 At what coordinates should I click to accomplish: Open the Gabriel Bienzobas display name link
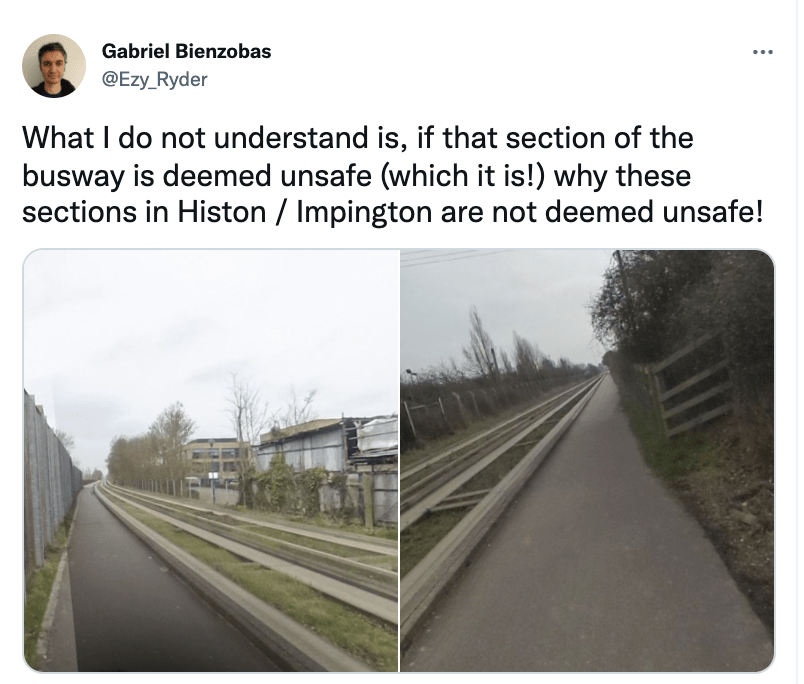[187, 52]
